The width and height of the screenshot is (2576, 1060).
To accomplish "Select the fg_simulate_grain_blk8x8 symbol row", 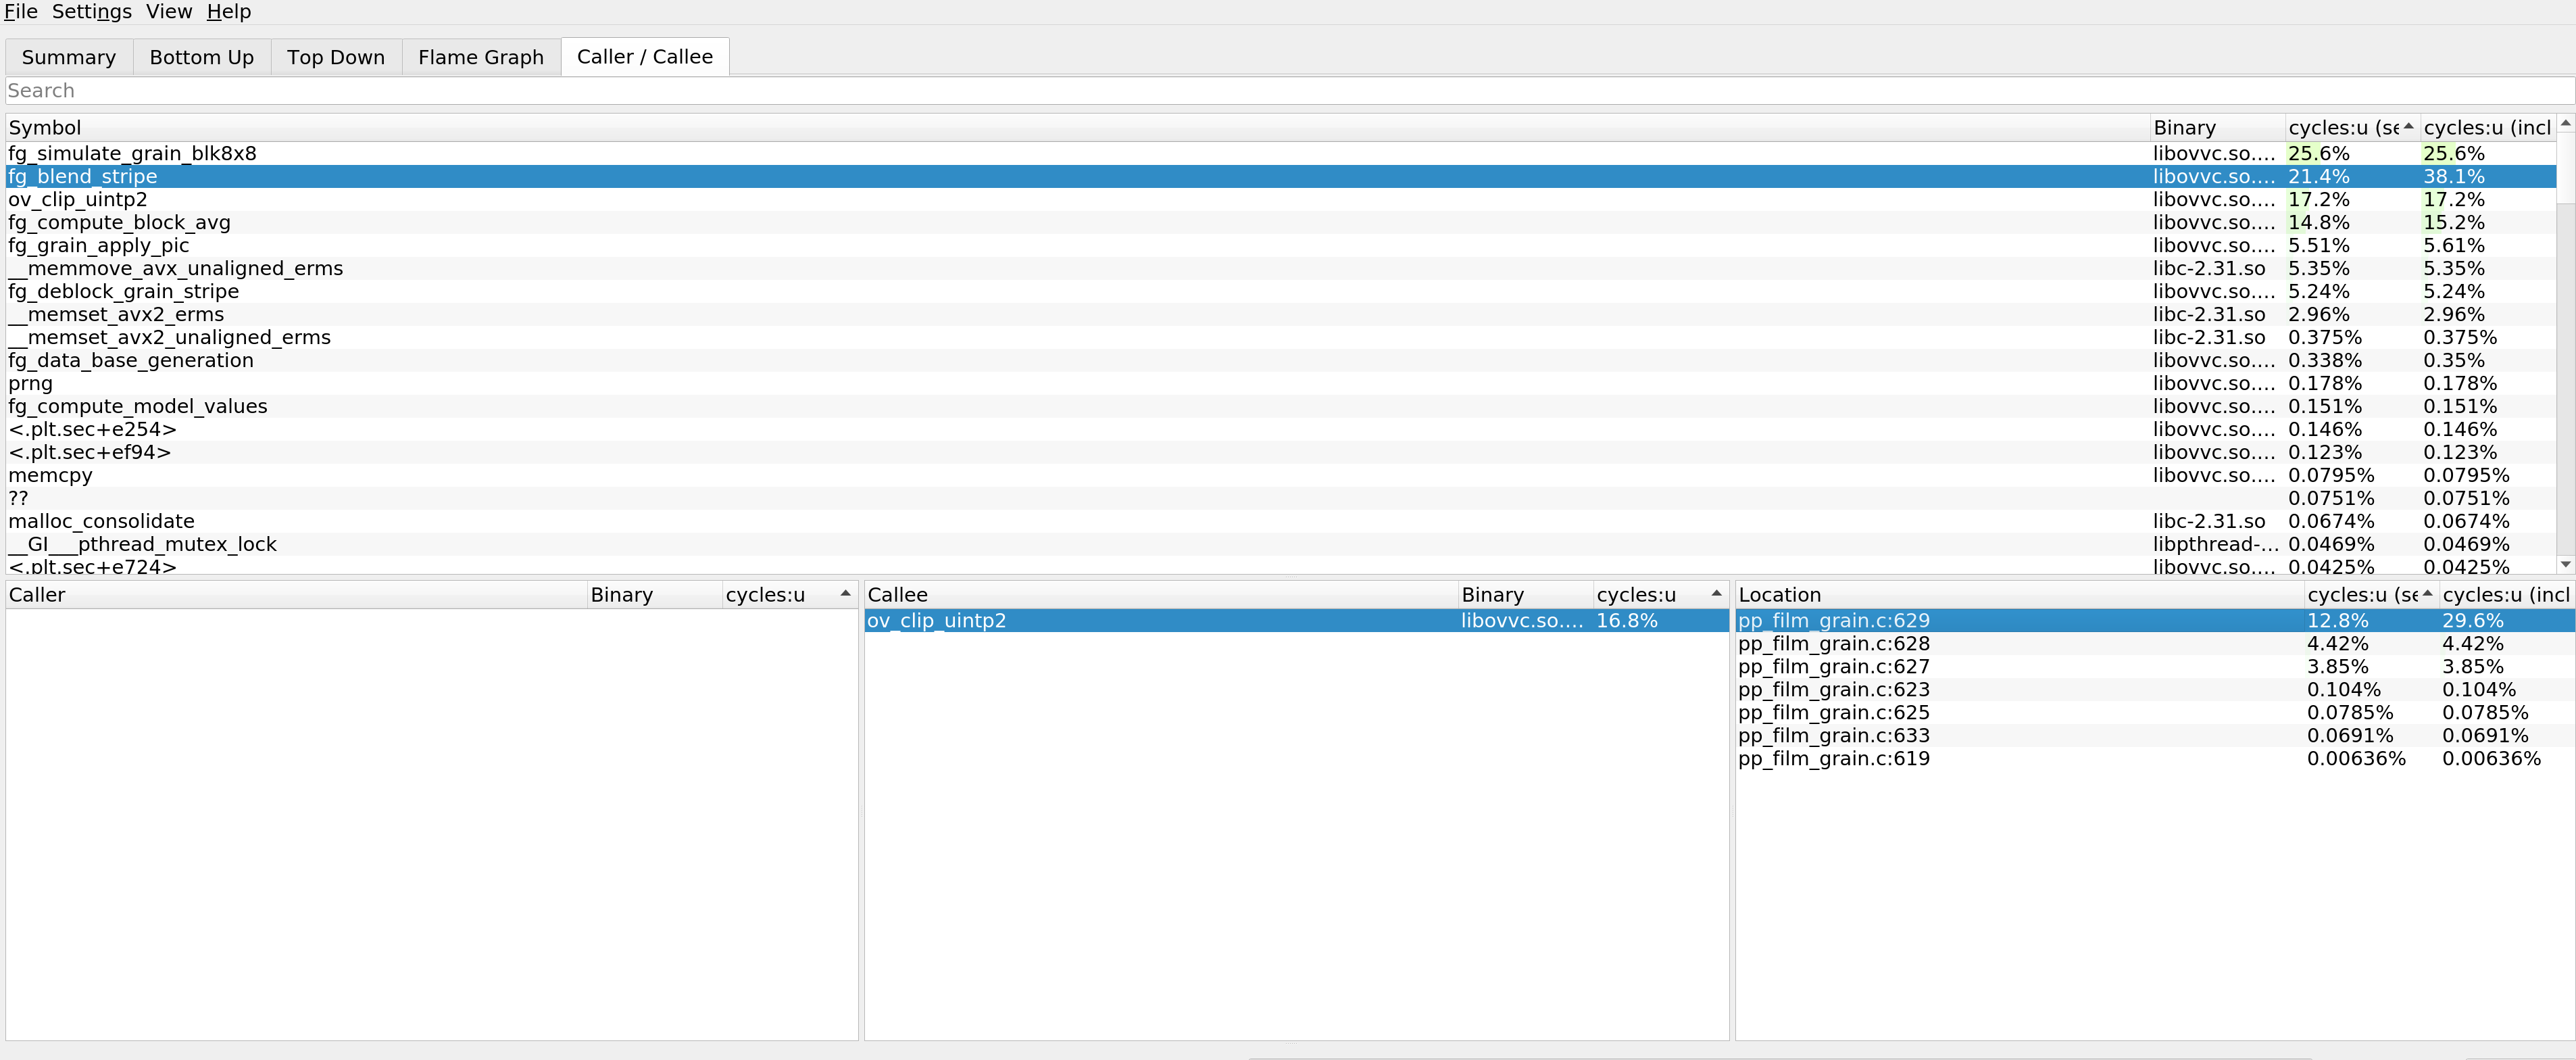I will 132,154.
